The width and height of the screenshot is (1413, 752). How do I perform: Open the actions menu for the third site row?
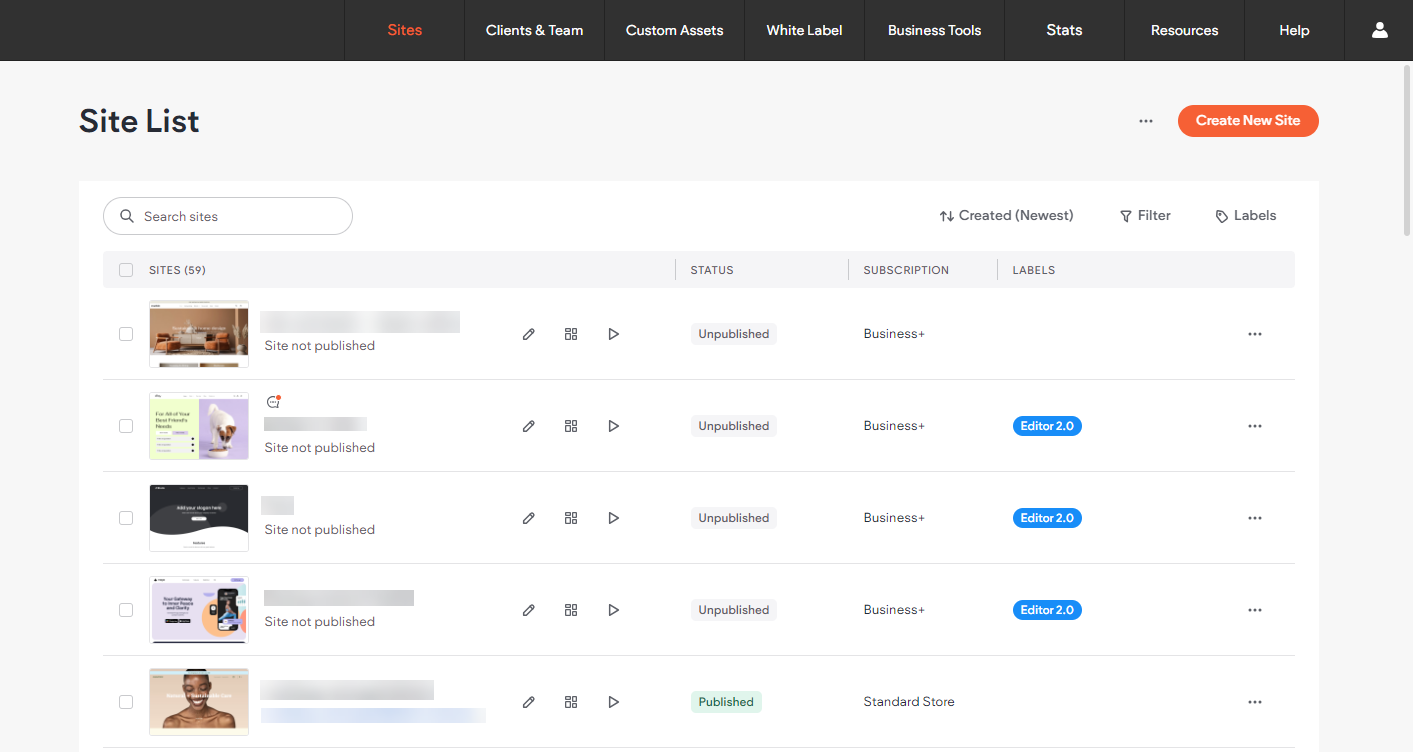(x=1255, y=517)
